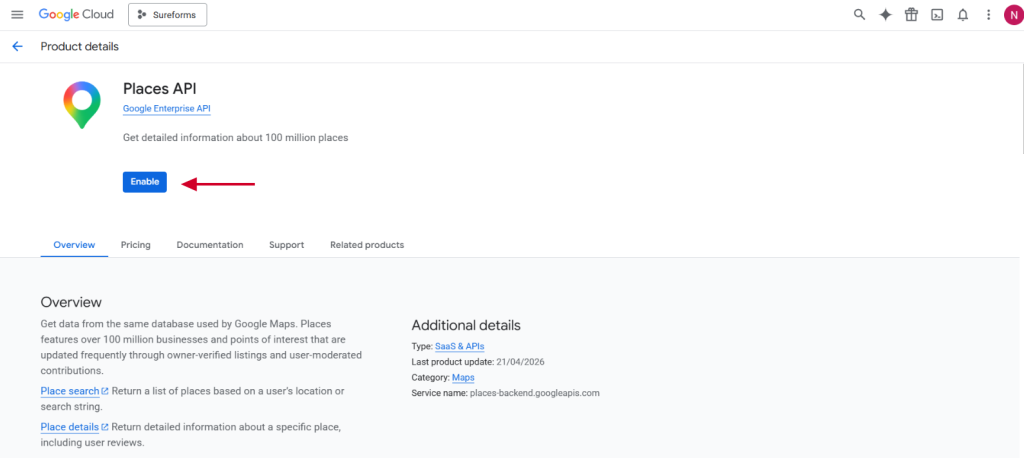Viewport: 1024px width, 458px height.
Task: Open the Gemini sparkle assistant icon
Action: tap(885, 14)
